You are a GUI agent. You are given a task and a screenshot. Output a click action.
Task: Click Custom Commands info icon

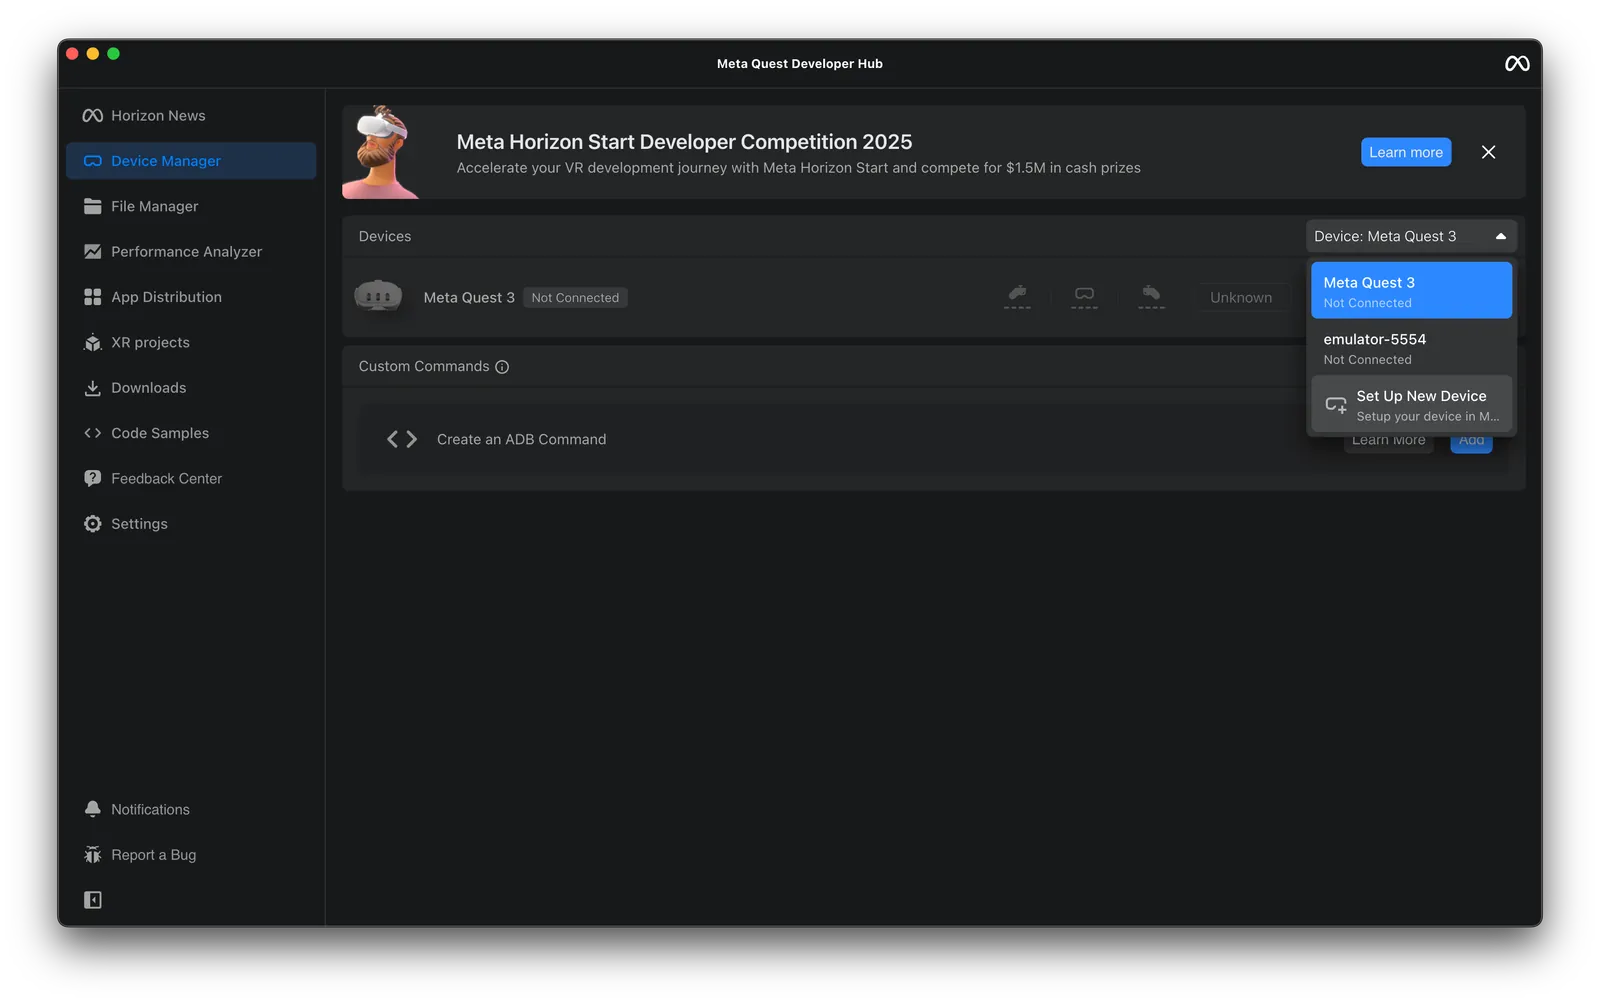[502, 367]
